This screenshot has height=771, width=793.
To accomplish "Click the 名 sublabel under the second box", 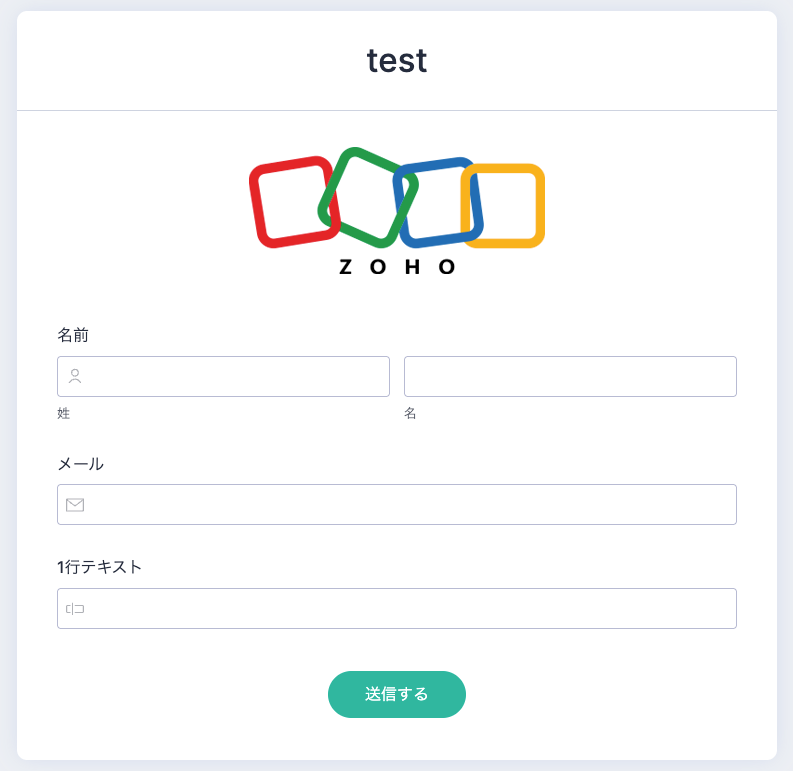I will (x=410, y=413).
